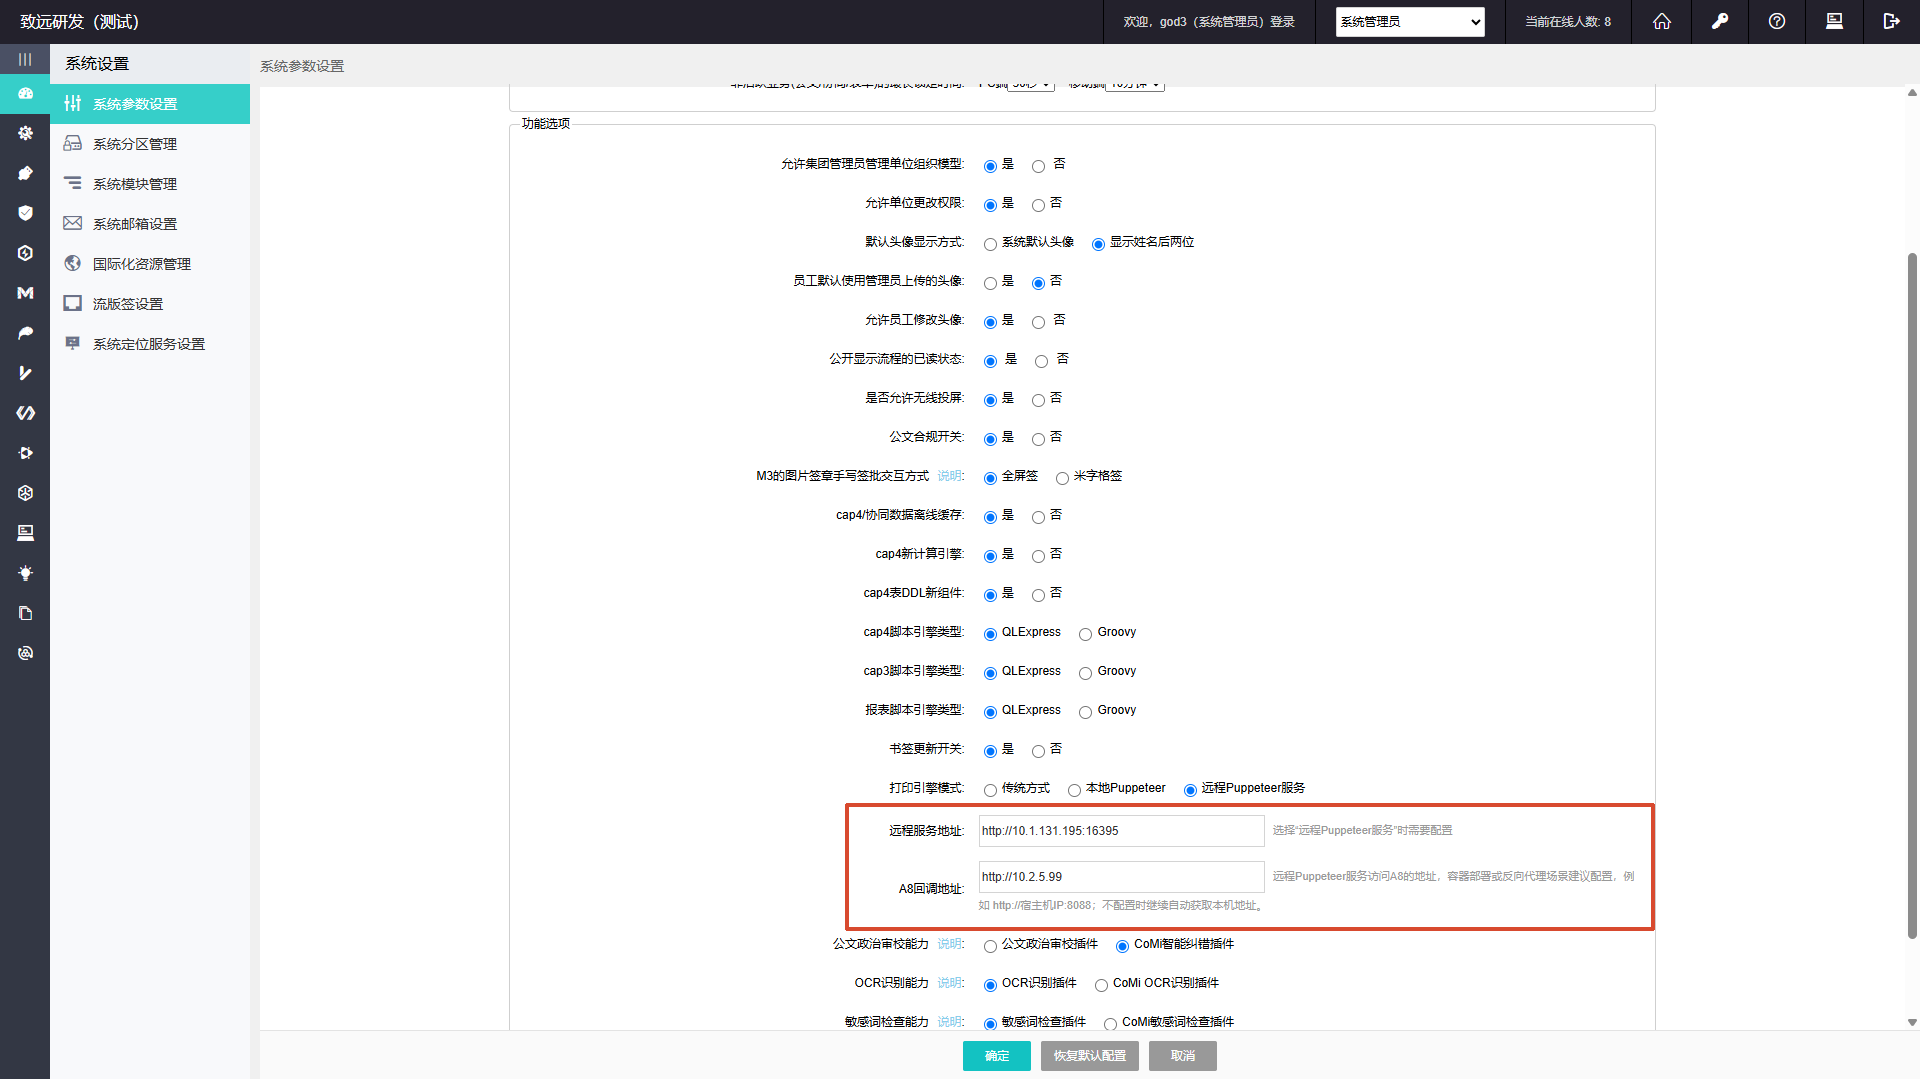Viewport: 1920px width, 1079px height.
Task: Click the logout icon at top right
Action: tap(1891, 21)
